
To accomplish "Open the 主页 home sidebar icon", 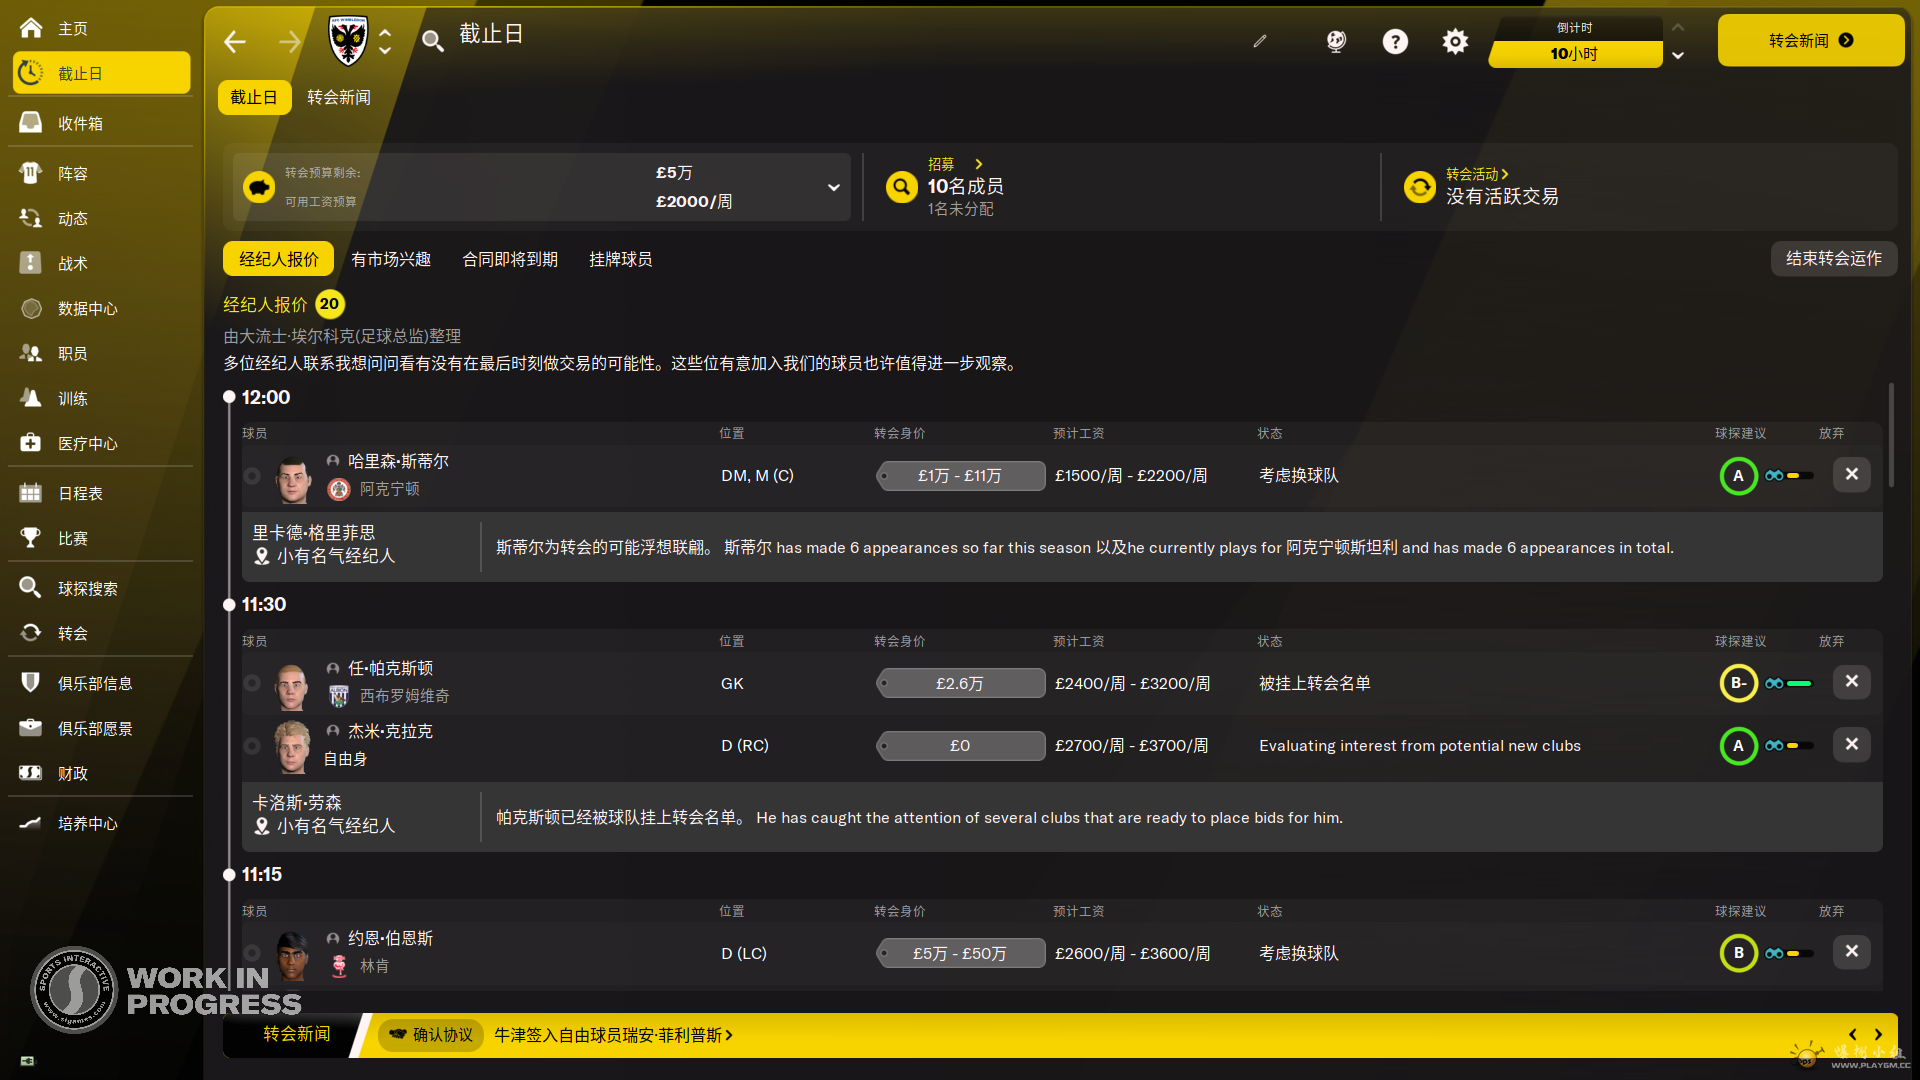I will tap(31, 28).
